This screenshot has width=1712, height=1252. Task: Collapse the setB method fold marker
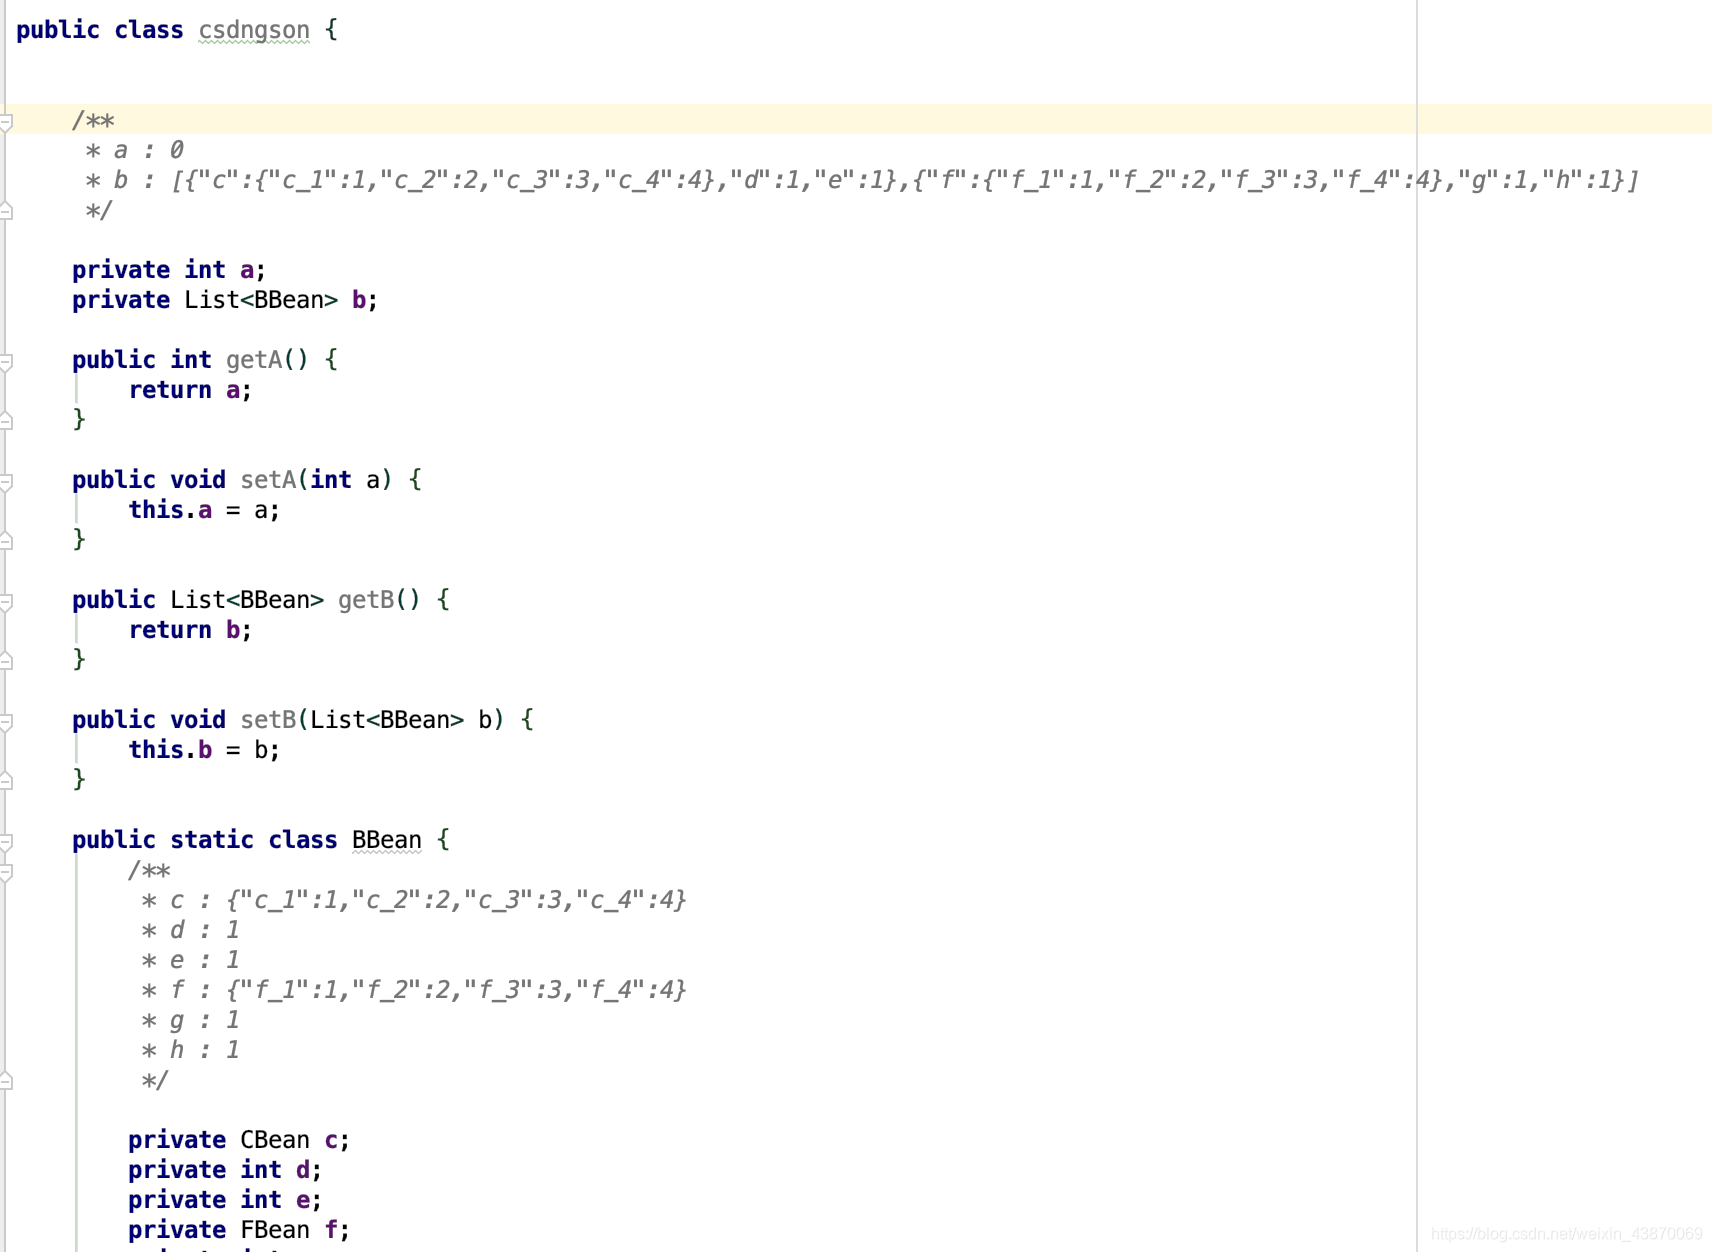click(5, 722)
